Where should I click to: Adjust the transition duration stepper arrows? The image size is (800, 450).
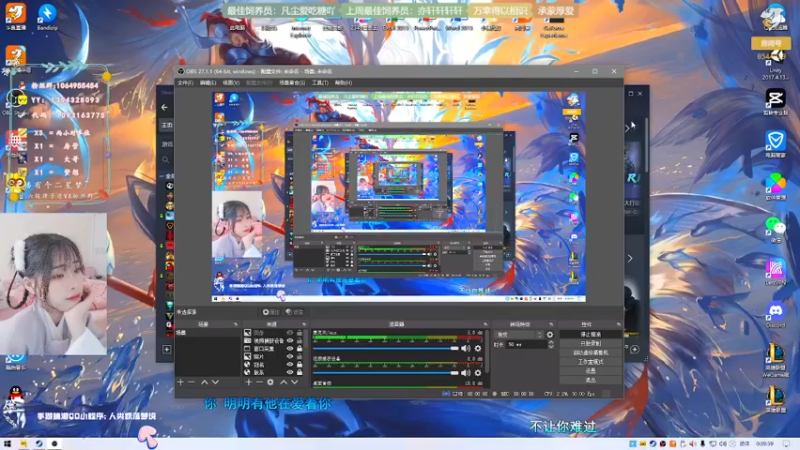(551, 345)
